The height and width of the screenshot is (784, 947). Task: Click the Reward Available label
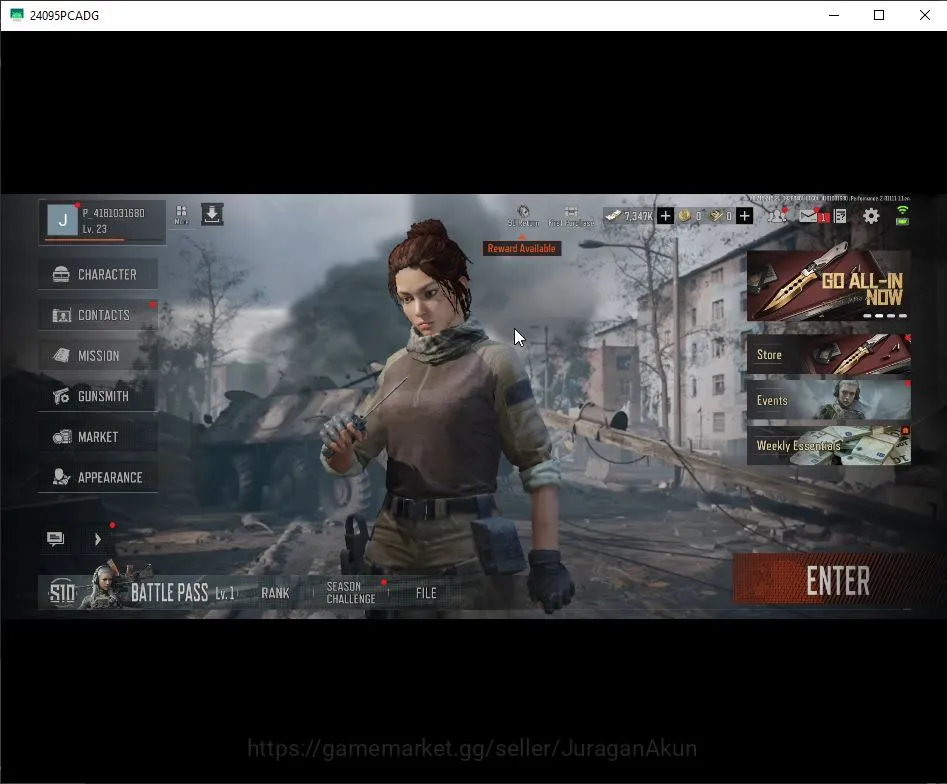point(522,248)
